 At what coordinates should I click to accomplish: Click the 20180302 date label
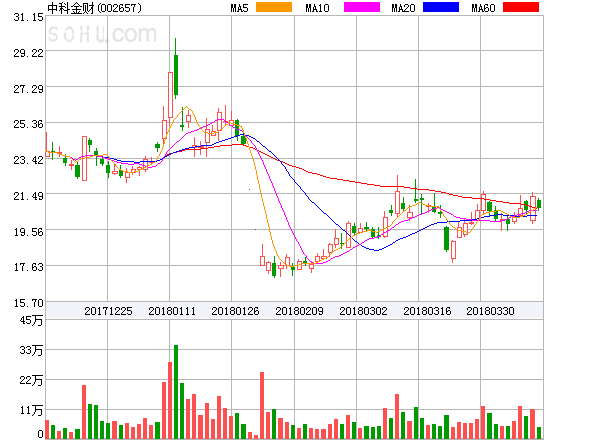click(363, 311)
